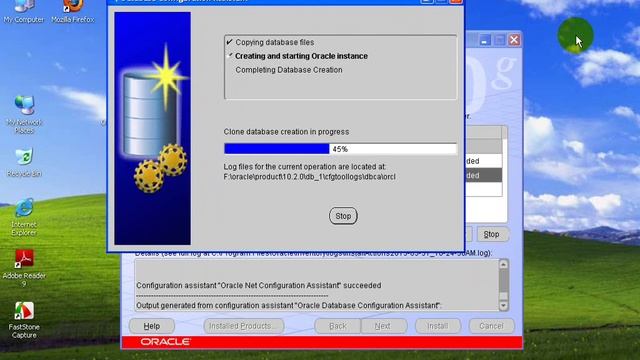Click the log files path text
Screen dimensions: 640x360
pos(309,177)
